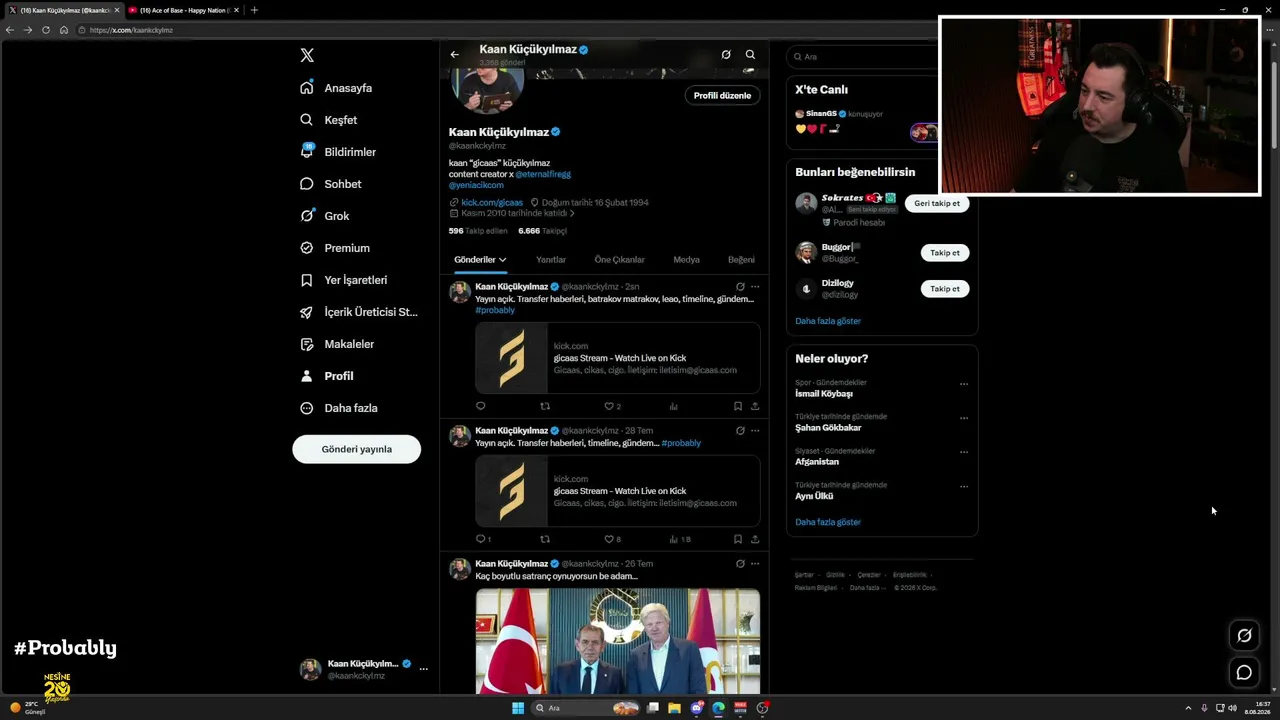Go to Profil in the sidebar
Image resolution: width=1280 pixels, height=720 pixels.
point(326,376)
